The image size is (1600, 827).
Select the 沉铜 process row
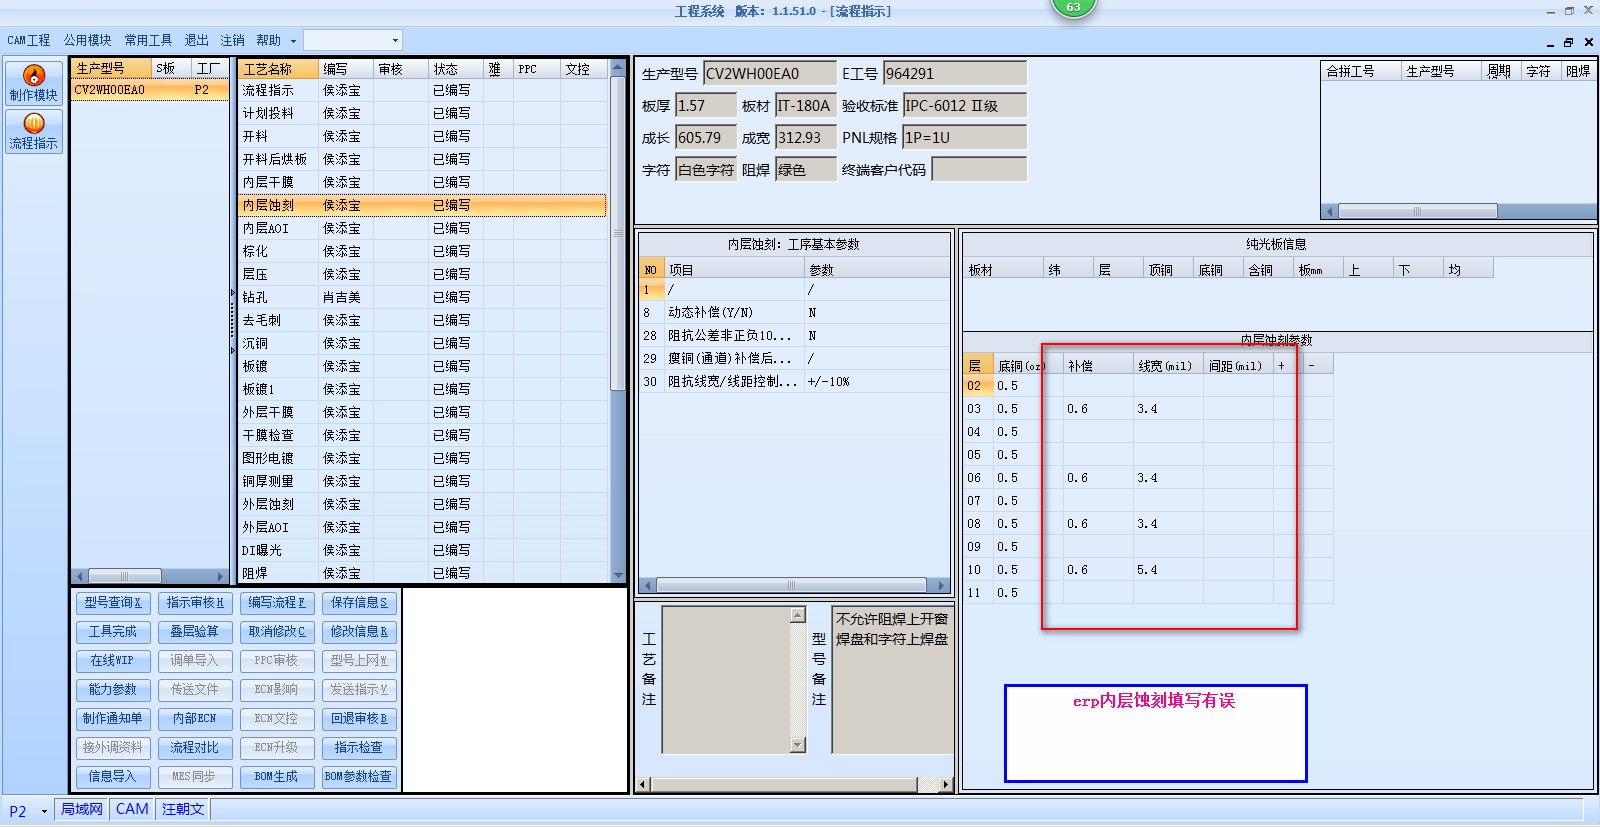422,343
